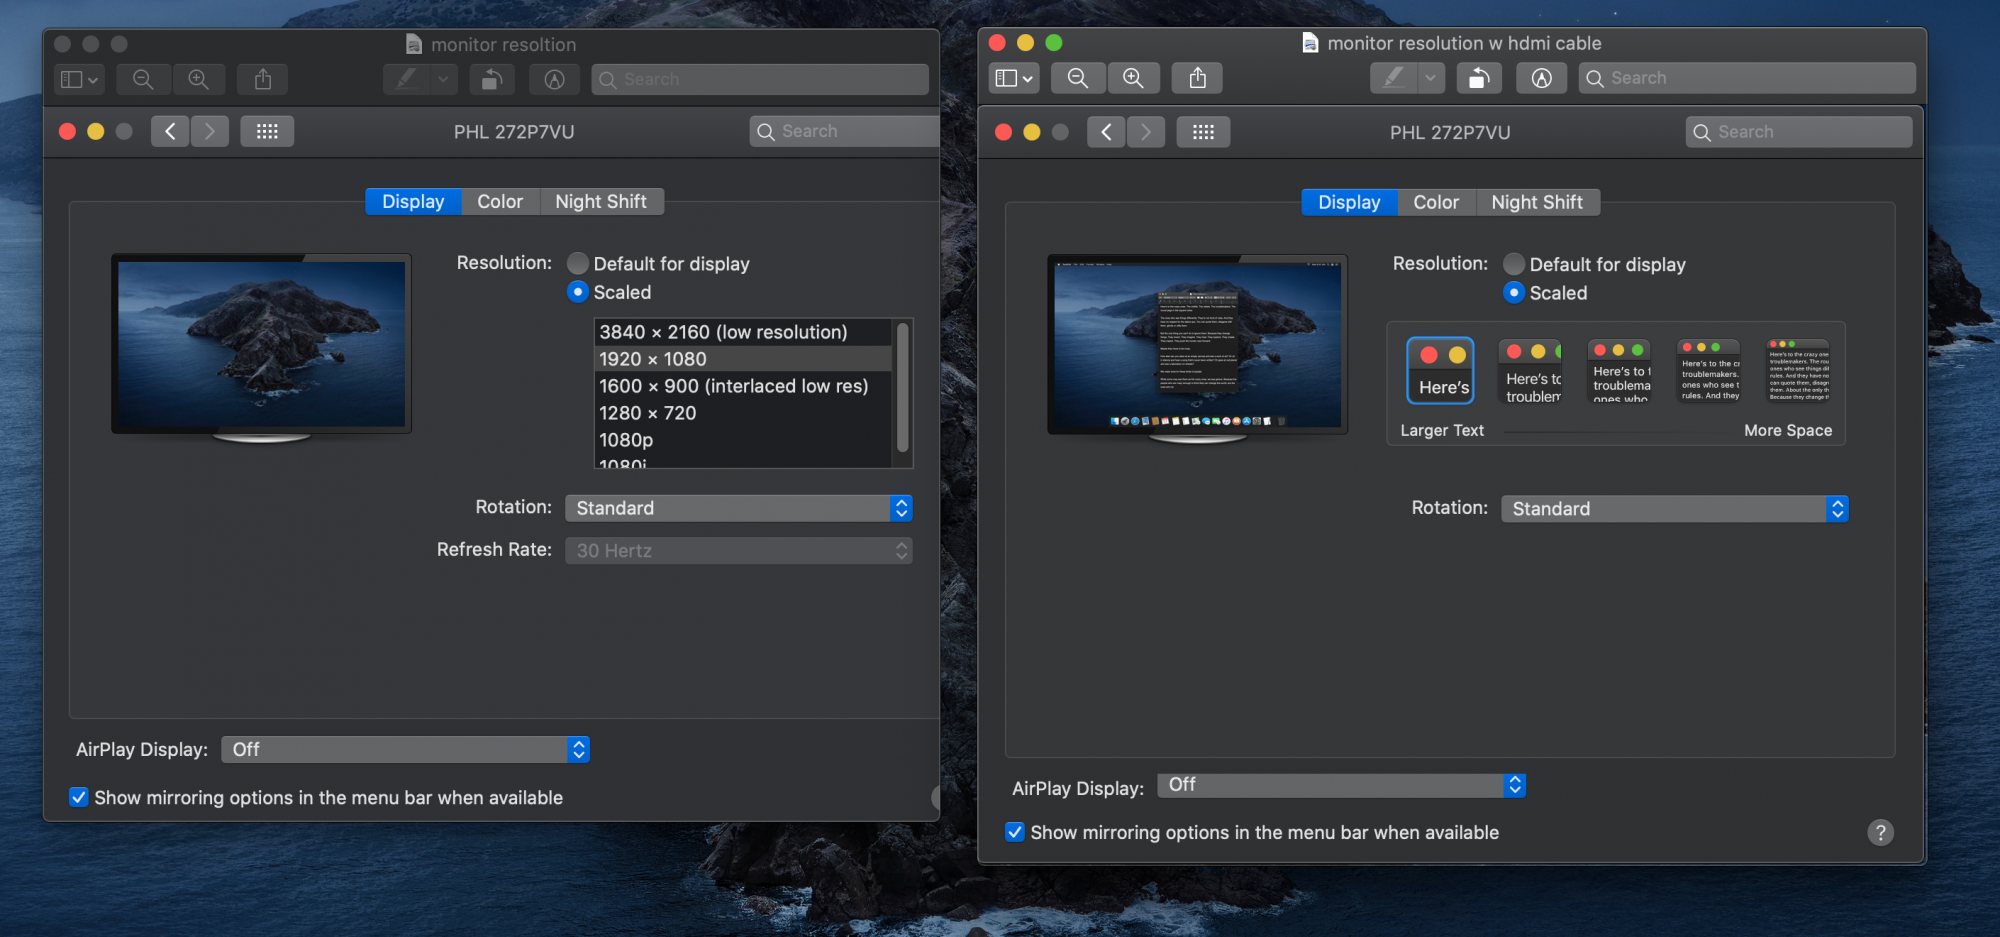Image resolution: width=2000 pixels, height=937 pixels.
Task: Rotate the image with the rotate icon
Action: (491, 79)
